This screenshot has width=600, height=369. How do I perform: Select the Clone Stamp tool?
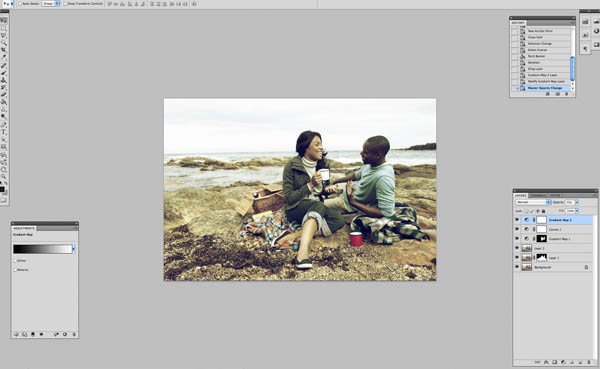point(4,80)
